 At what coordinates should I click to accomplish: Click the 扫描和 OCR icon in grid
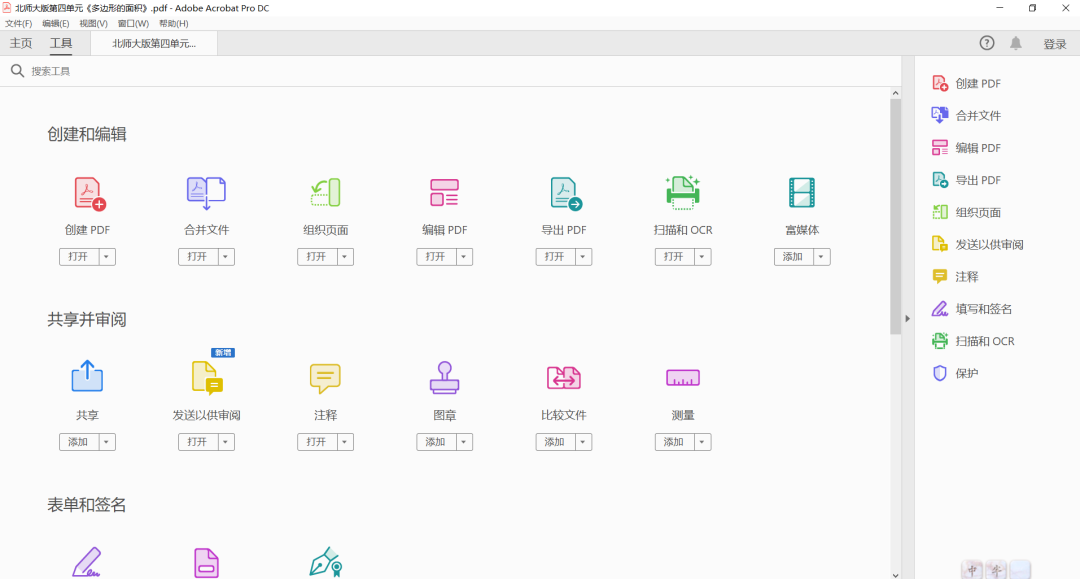(x=683, y=193)
